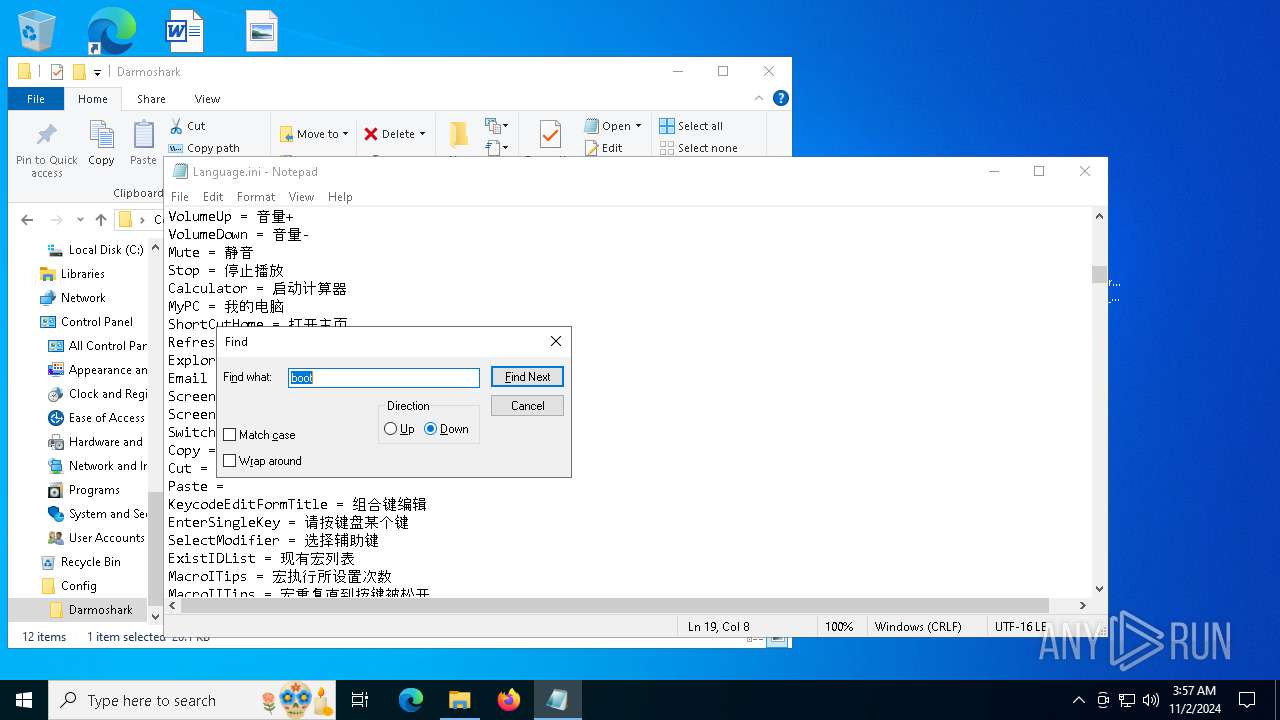Click the Notepad taskbar icon
Viewport: 1280px width, 720px height.
pyautogui.click(x=557, y=700)
